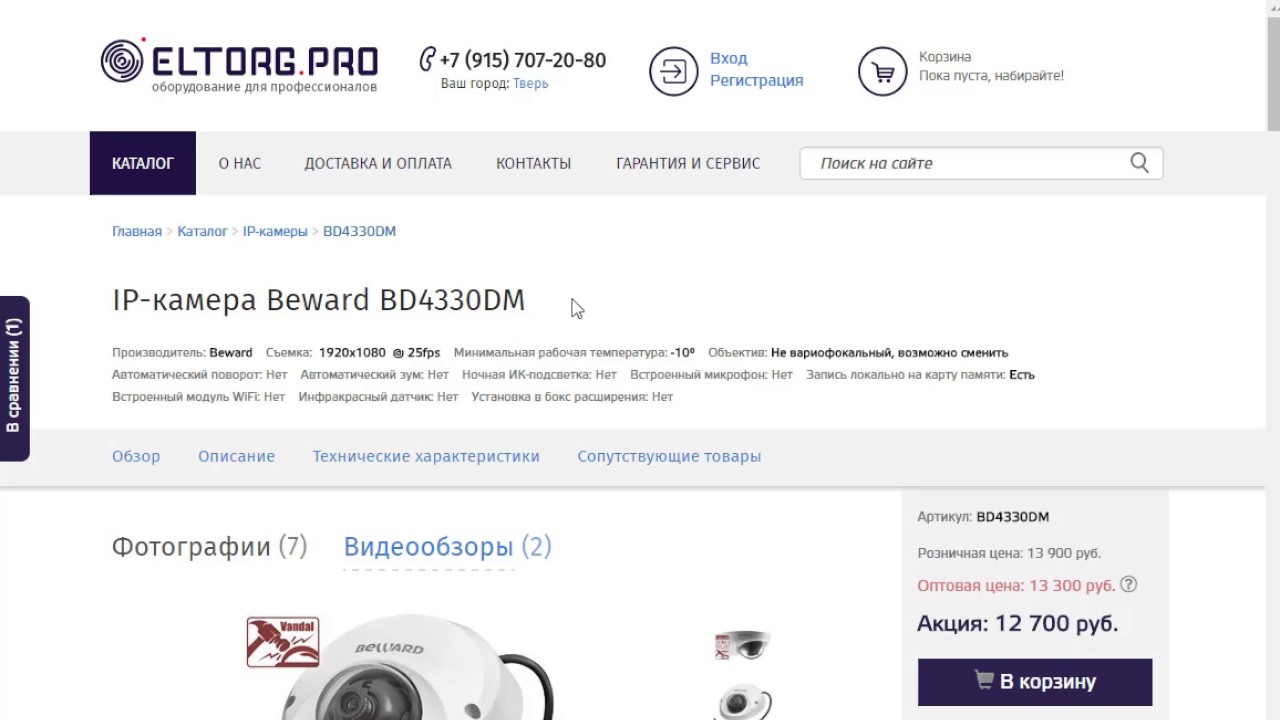Image resolution: width=1280 pixels, height=720 pixels.
Task: Click the IP-камеры breadcrumb link
Action: click(x=275, y=231)
